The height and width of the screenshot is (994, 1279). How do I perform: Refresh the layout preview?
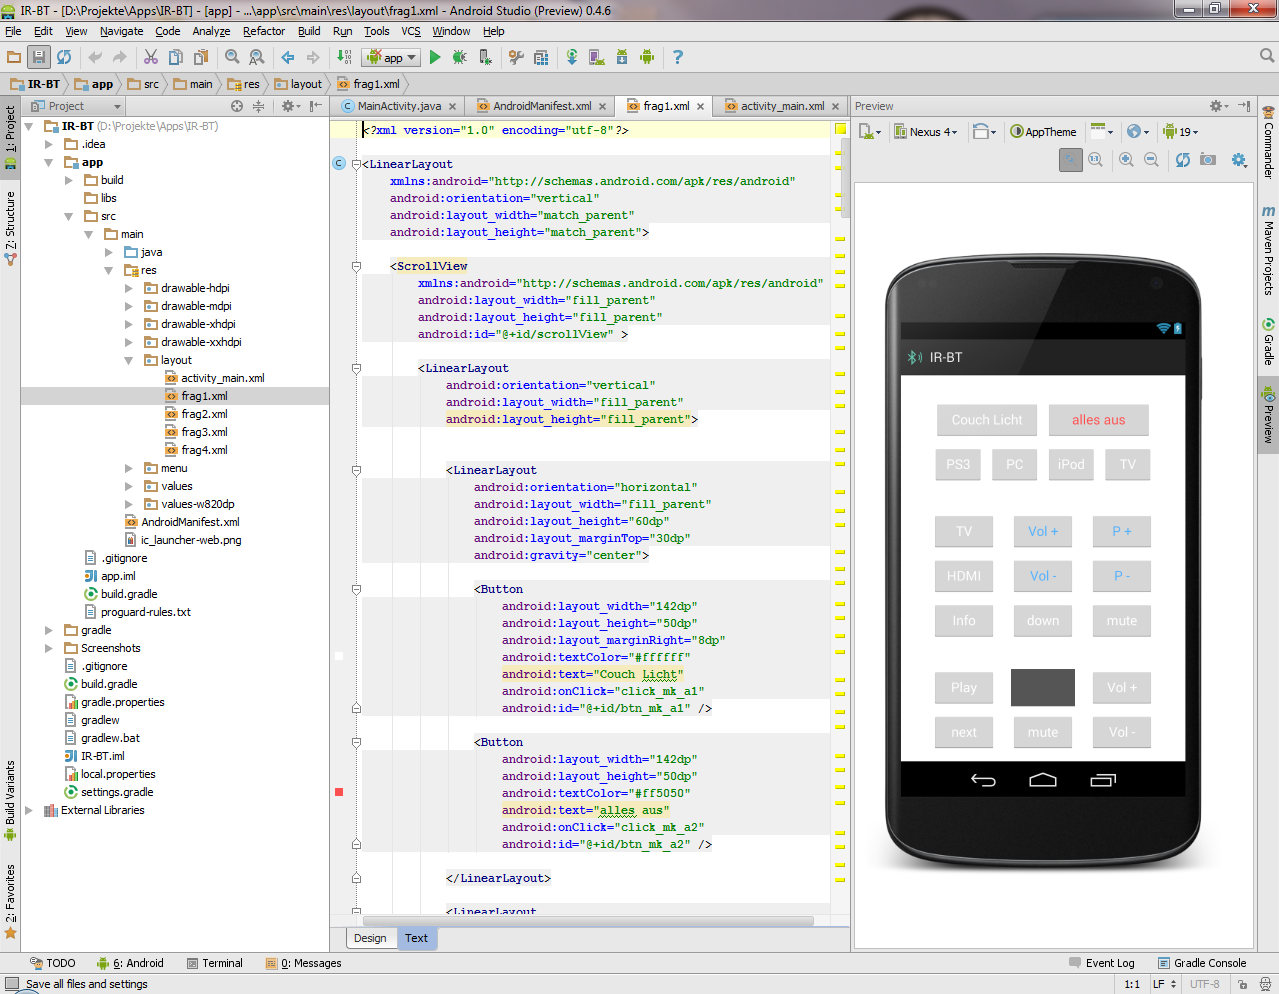coord(1183,160)
